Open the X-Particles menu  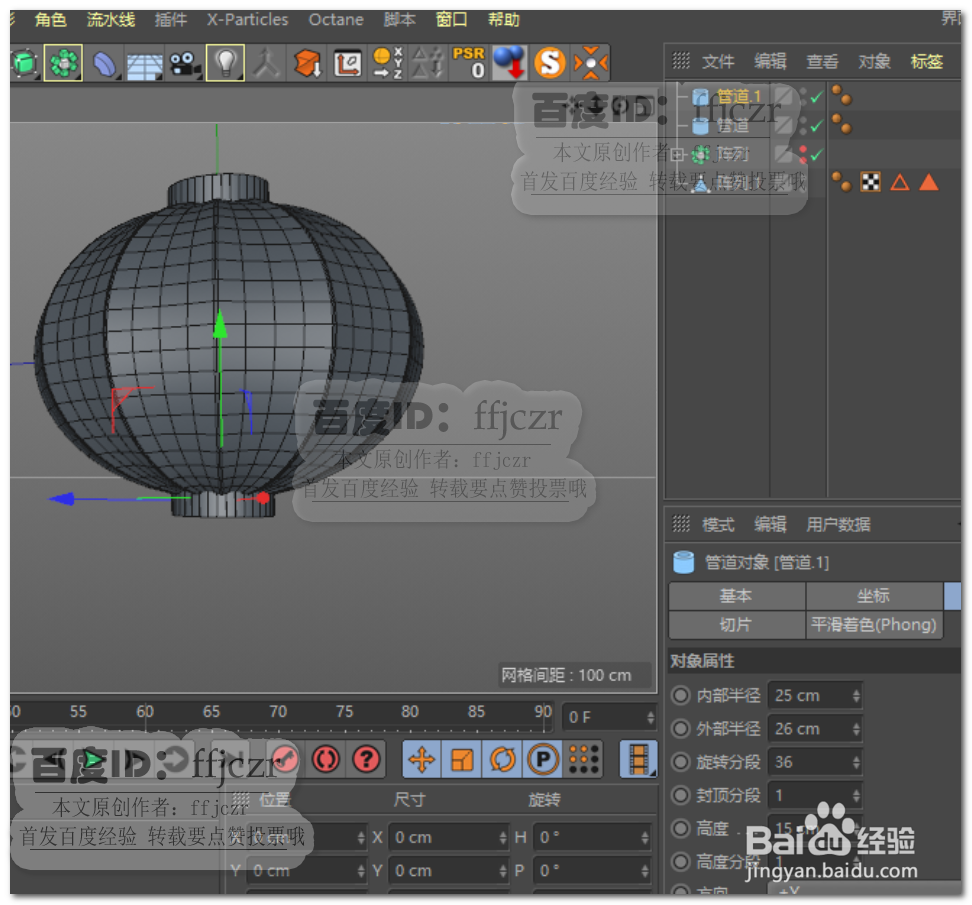click(x=247, y=20)
